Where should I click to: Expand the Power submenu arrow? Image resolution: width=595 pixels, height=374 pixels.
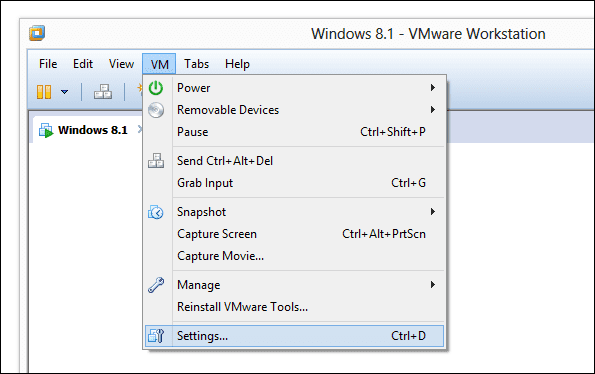tap(433, 88)
